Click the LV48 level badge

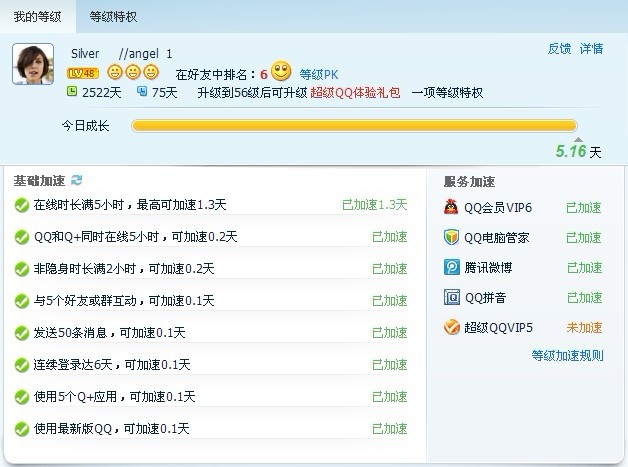pos(83,73)
